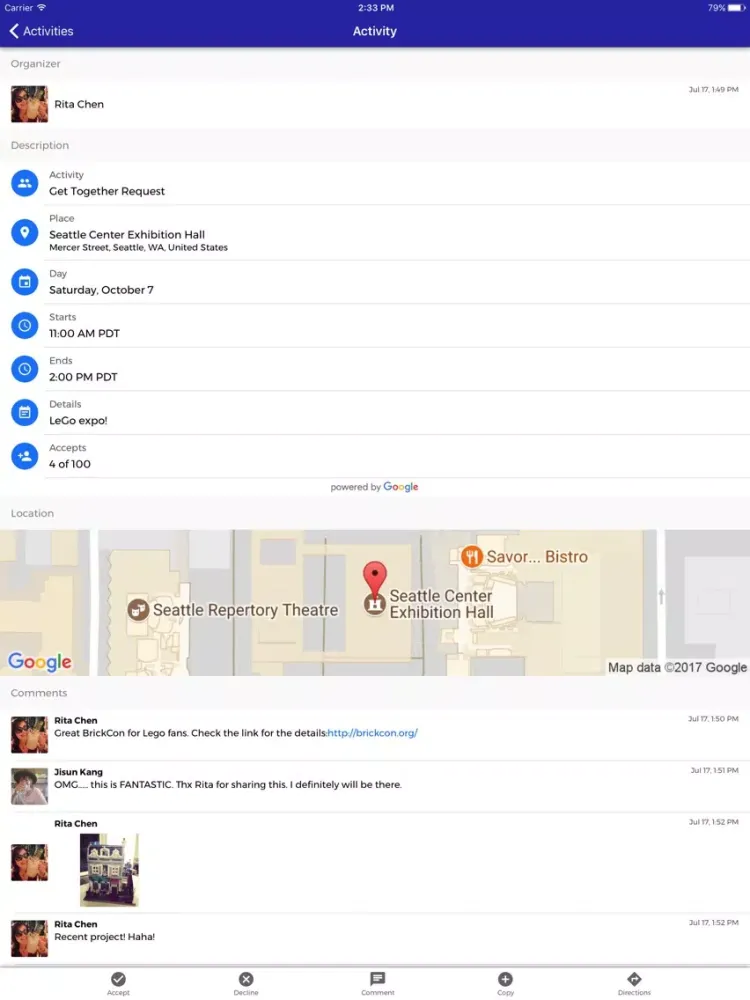
Task: Open the brickcon.org link
Action: pyautogui.click(x=372, y=733)
